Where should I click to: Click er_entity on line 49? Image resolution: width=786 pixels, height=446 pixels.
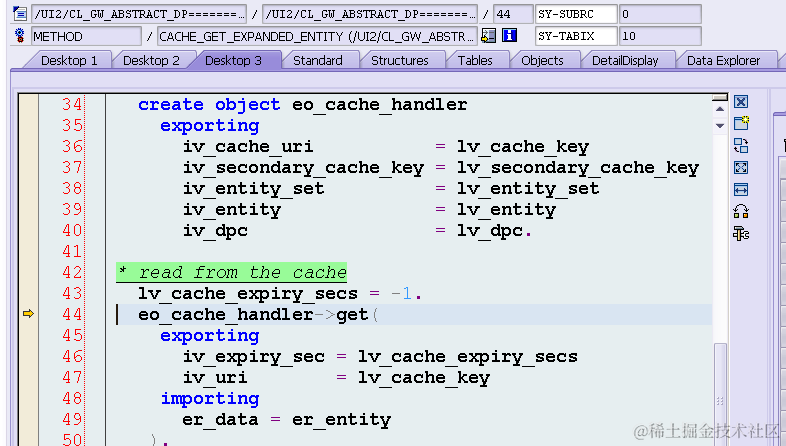[341, 419]
